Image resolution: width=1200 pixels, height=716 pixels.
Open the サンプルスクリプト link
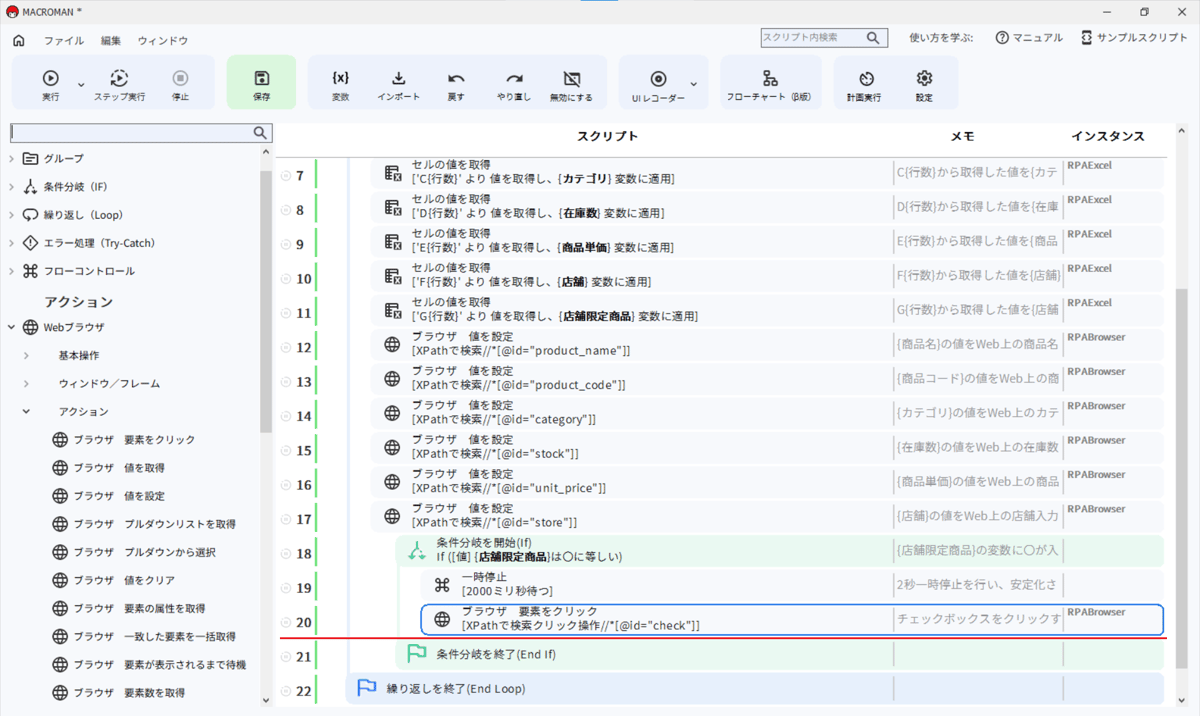pyautogui.click(x=1135, y=38)
